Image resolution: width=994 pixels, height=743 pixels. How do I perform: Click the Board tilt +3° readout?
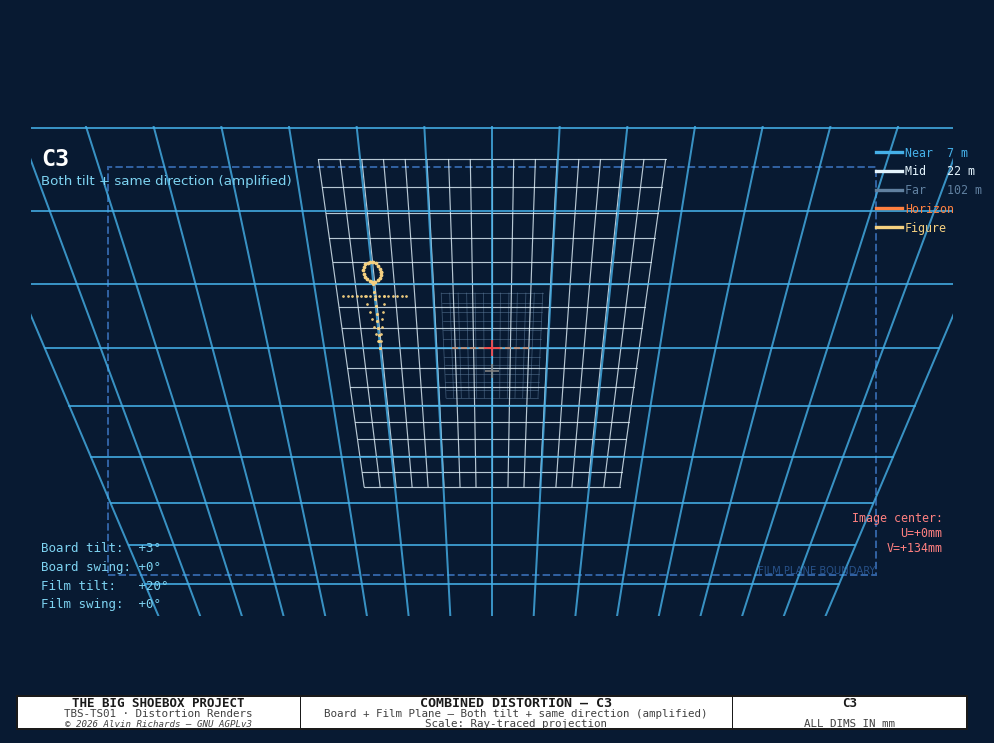click(101, 548)
